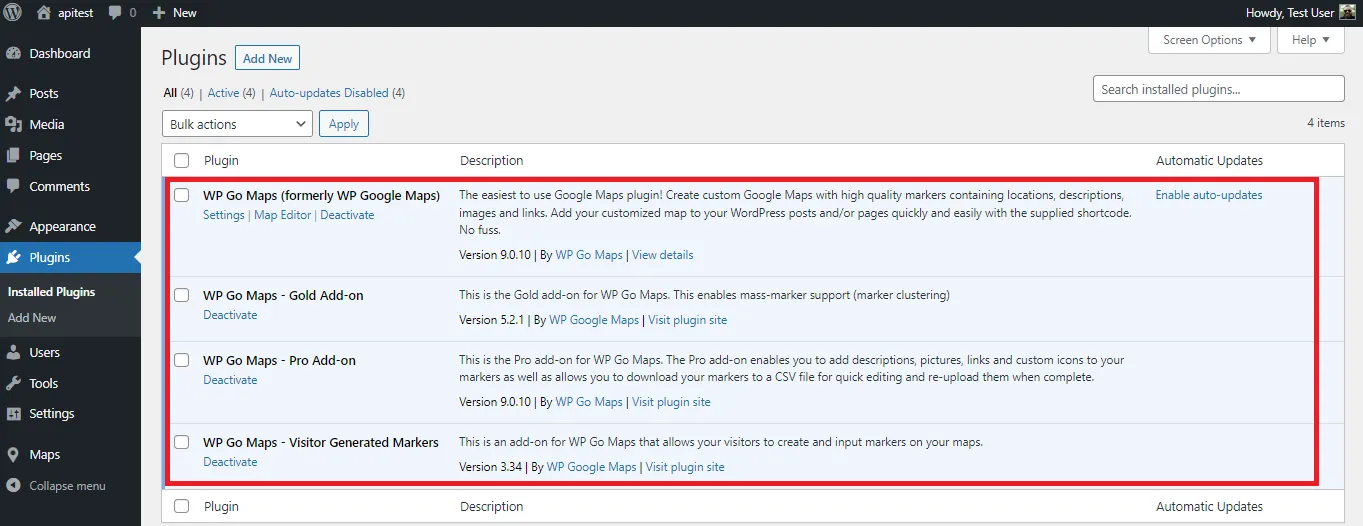Click the Posts pushpin icon

tap(14, 94)
